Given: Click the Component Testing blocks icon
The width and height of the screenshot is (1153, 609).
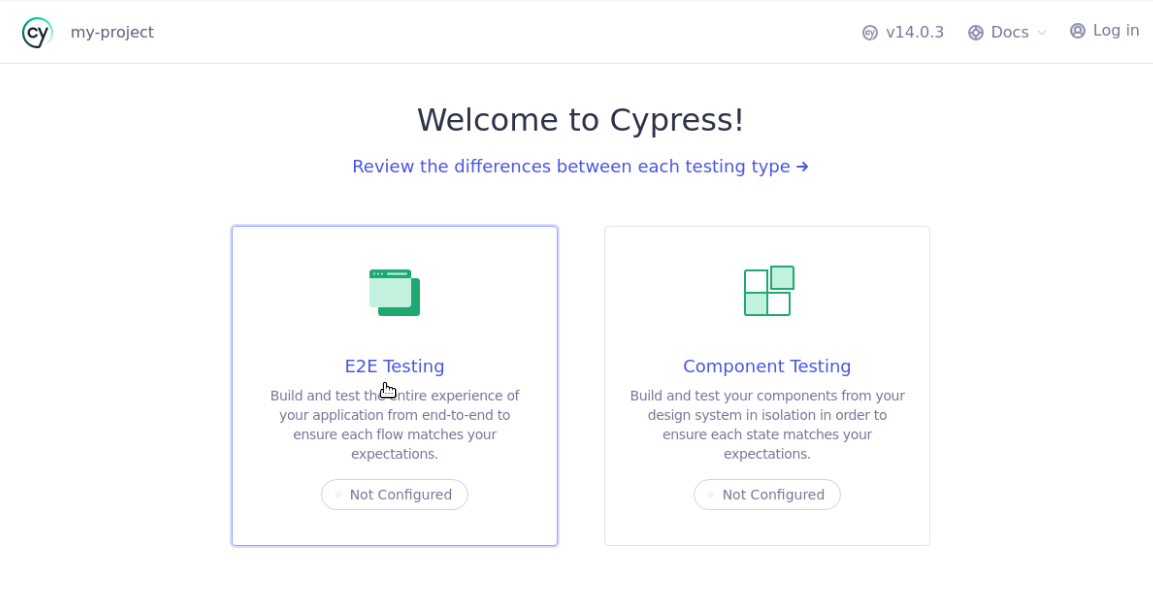Looking at the screenshot, I should pos(769,291).
